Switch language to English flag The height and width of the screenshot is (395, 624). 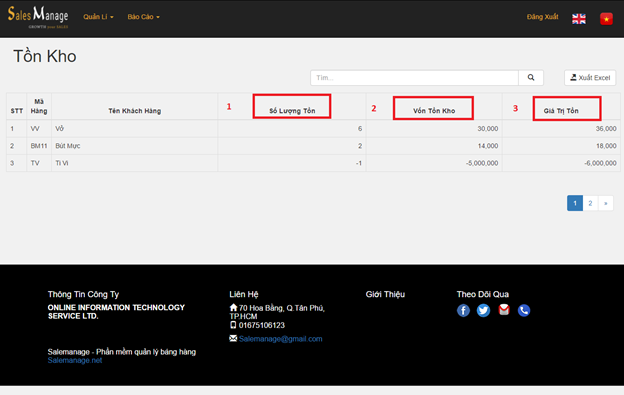579,19
